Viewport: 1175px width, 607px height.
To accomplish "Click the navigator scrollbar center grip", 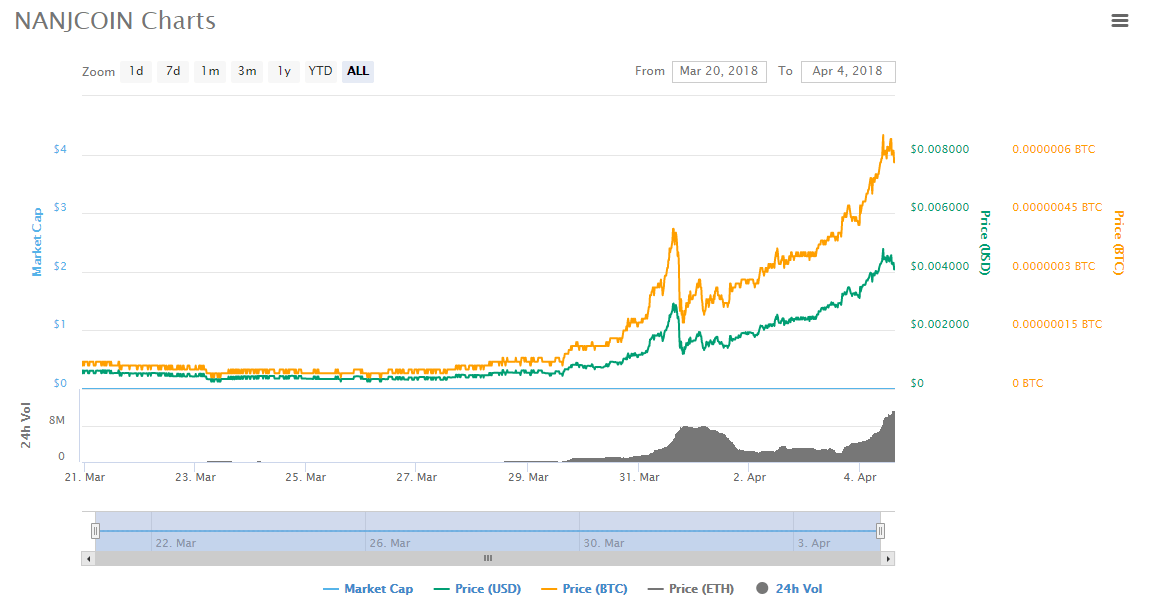I will pos(488,558).
